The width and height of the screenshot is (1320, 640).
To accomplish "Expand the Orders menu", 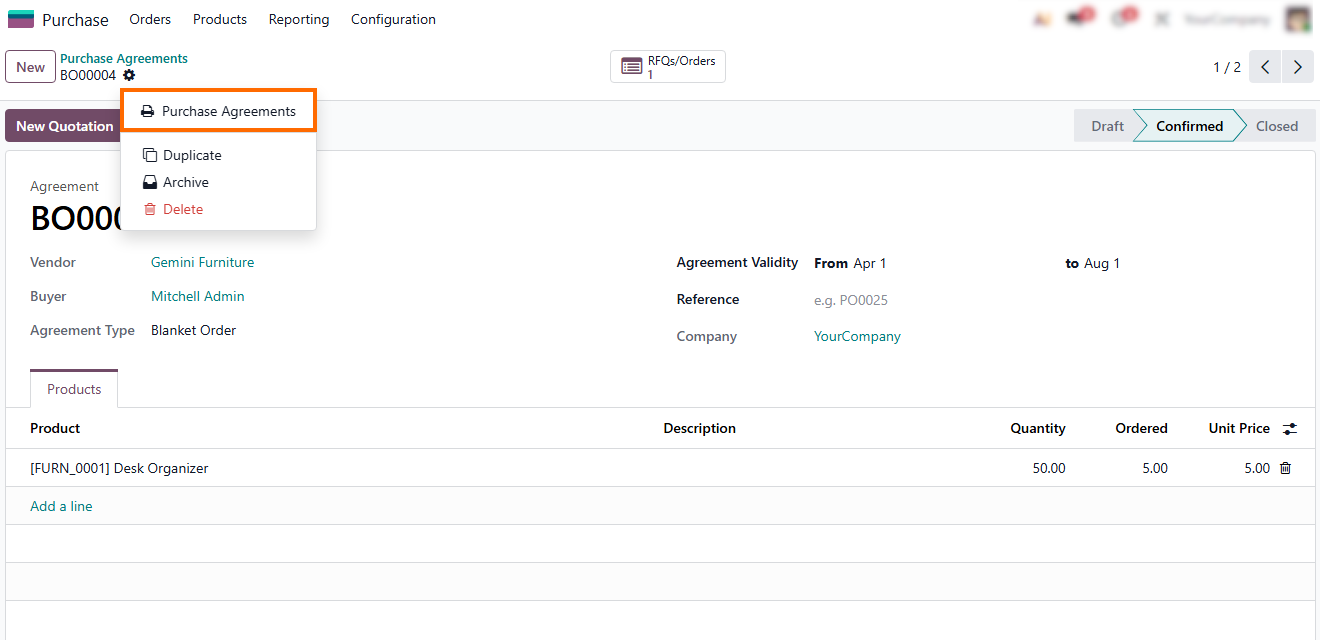I will coord(150,19).
